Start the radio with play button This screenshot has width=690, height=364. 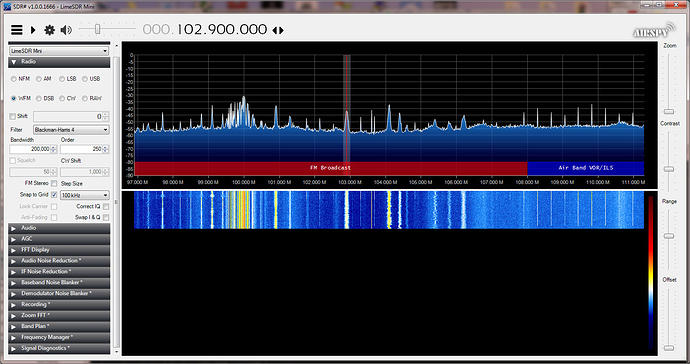tap(33, 30)
